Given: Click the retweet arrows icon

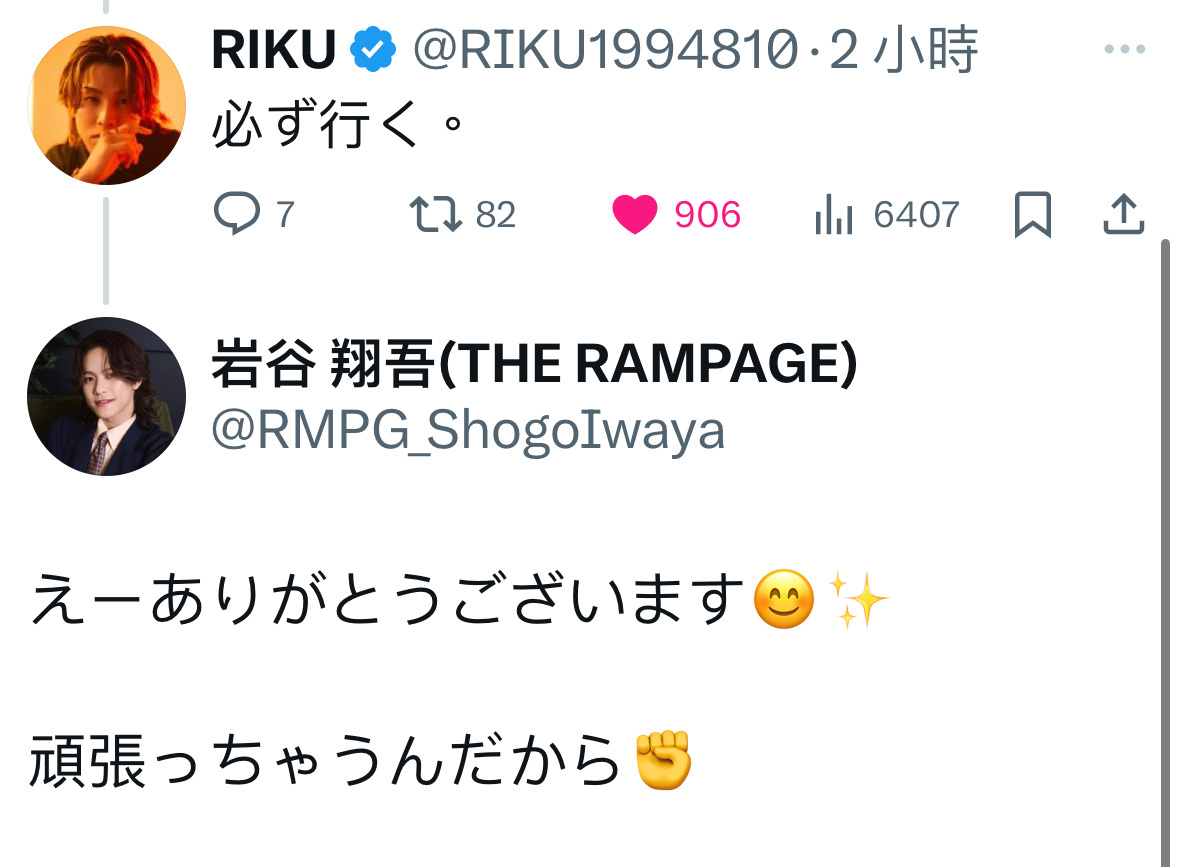Looking at the screenshot, I should [435, 214].
